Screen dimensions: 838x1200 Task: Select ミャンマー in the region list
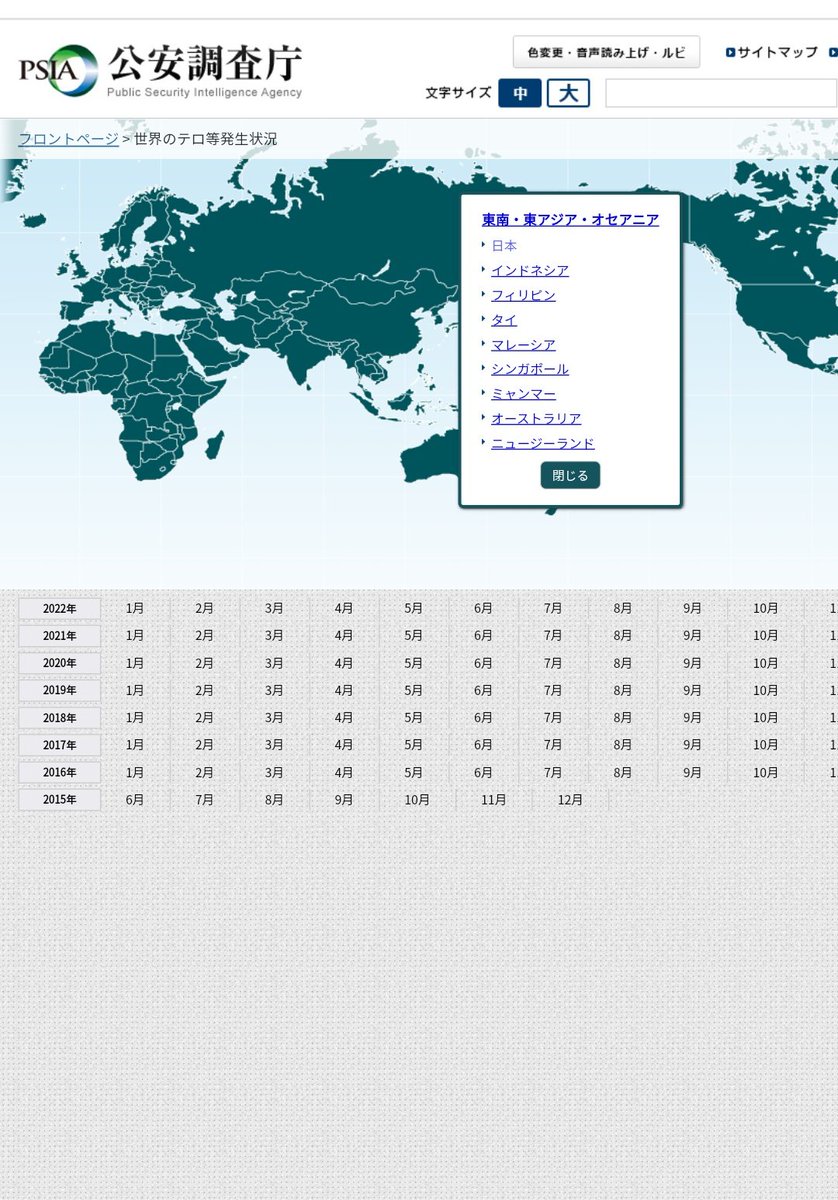523,394
